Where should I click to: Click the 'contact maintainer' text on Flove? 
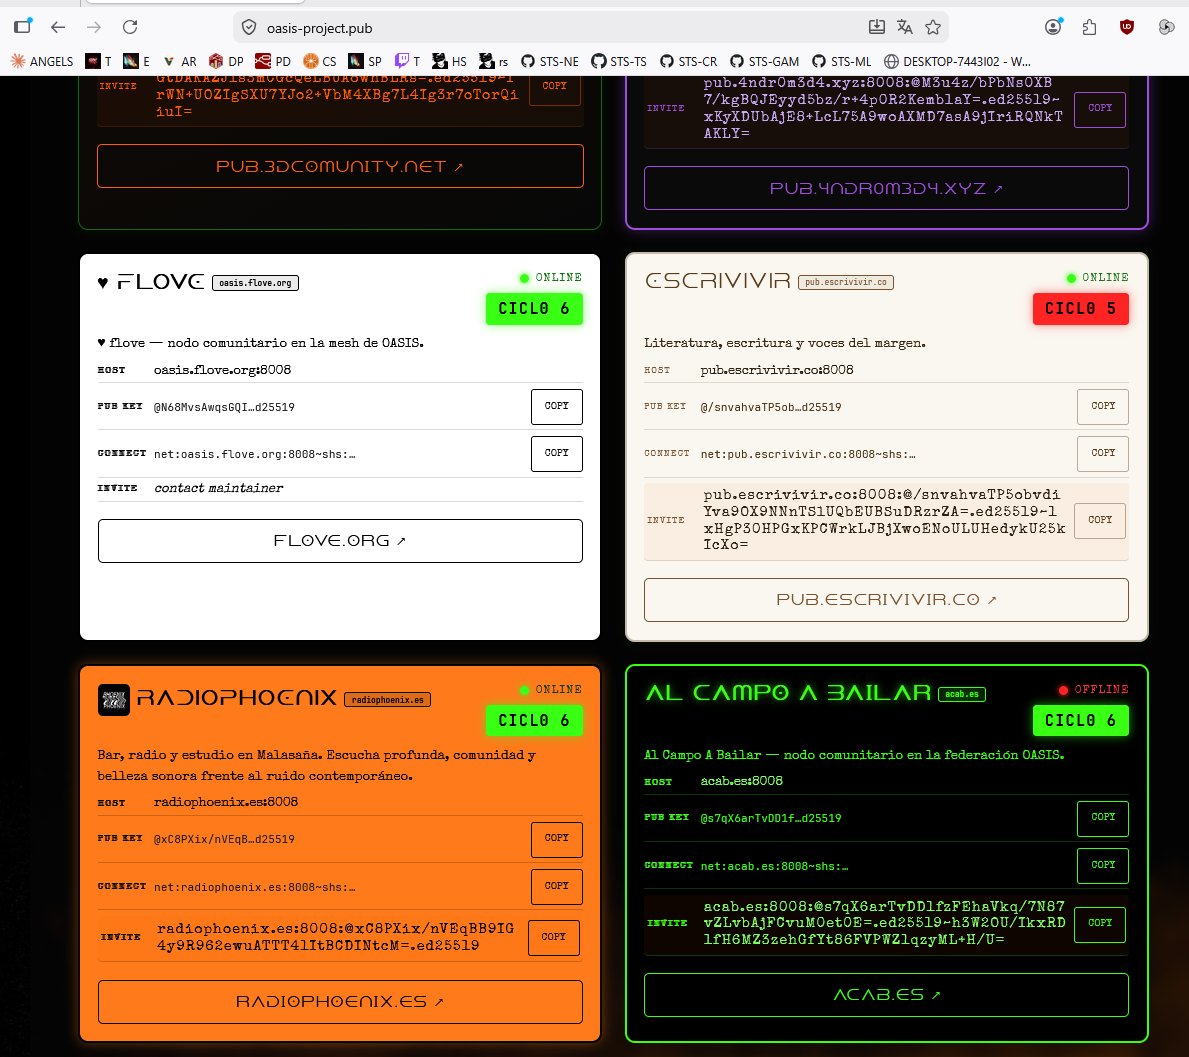218,488
